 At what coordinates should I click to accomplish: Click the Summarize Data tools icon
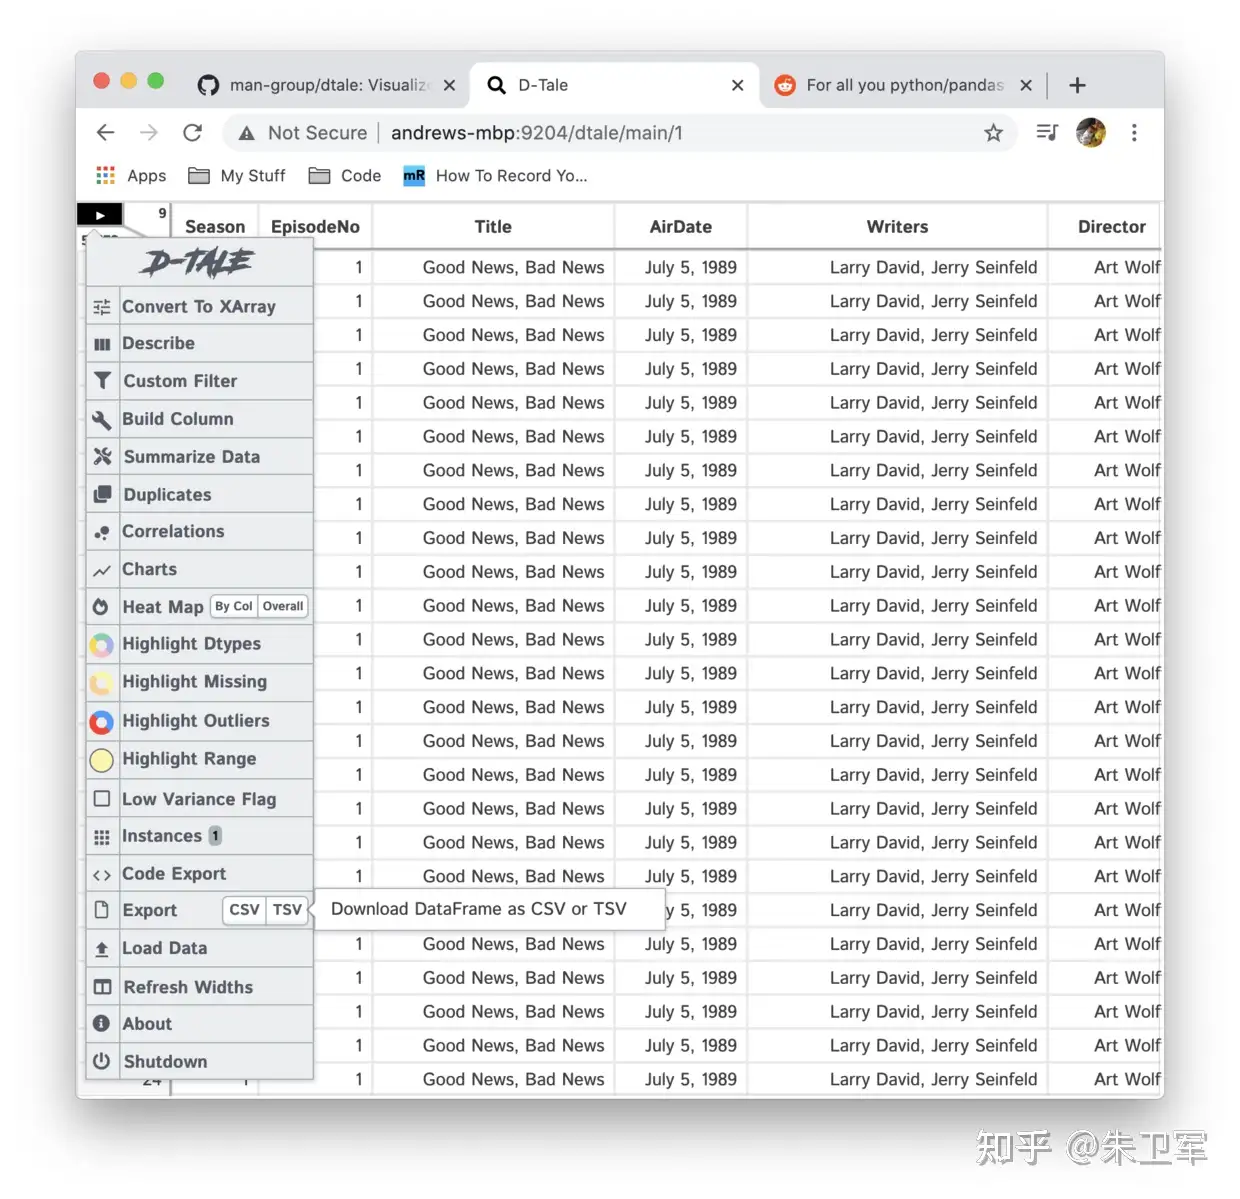click(102, 457)
